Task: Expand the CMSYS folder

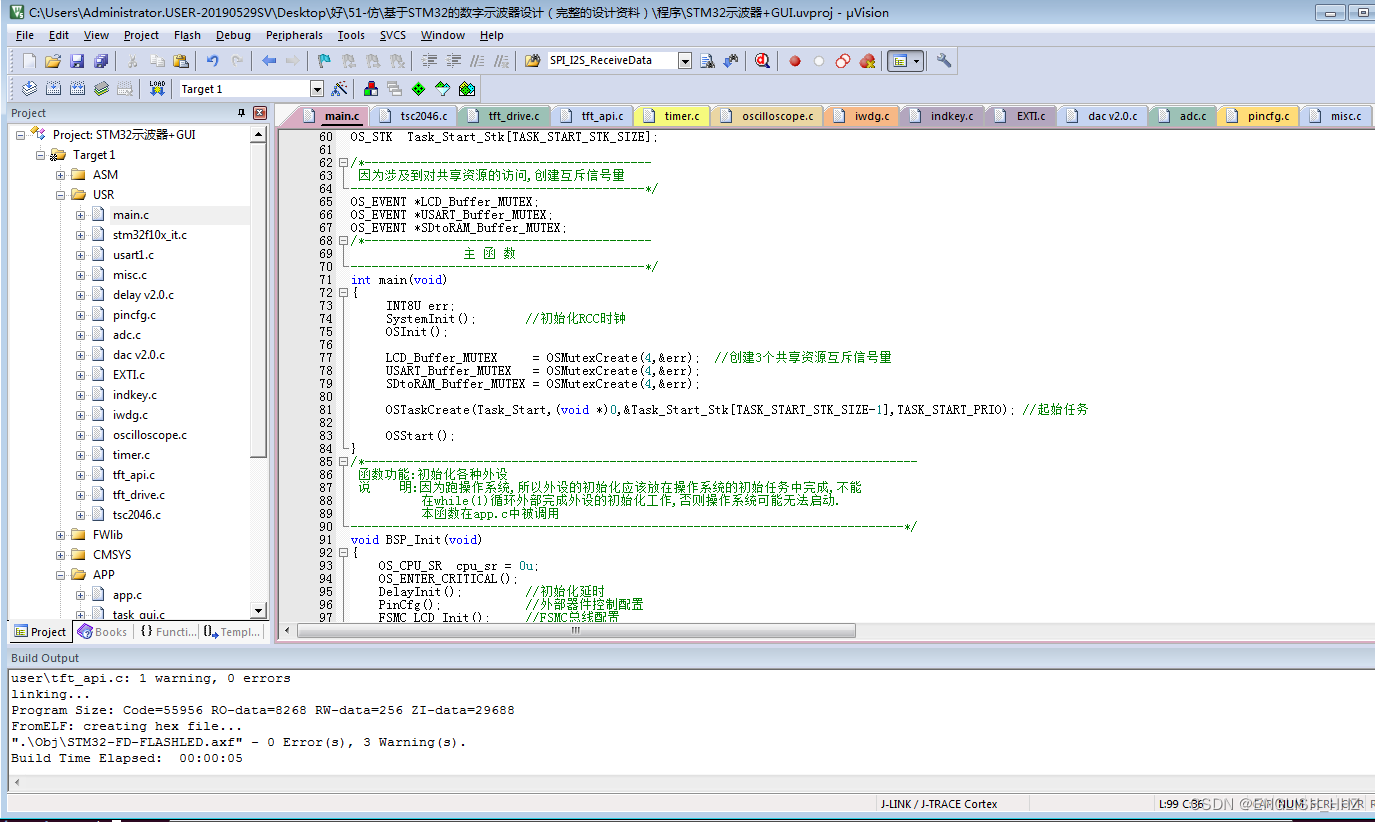Action: (x=61, y=555)
